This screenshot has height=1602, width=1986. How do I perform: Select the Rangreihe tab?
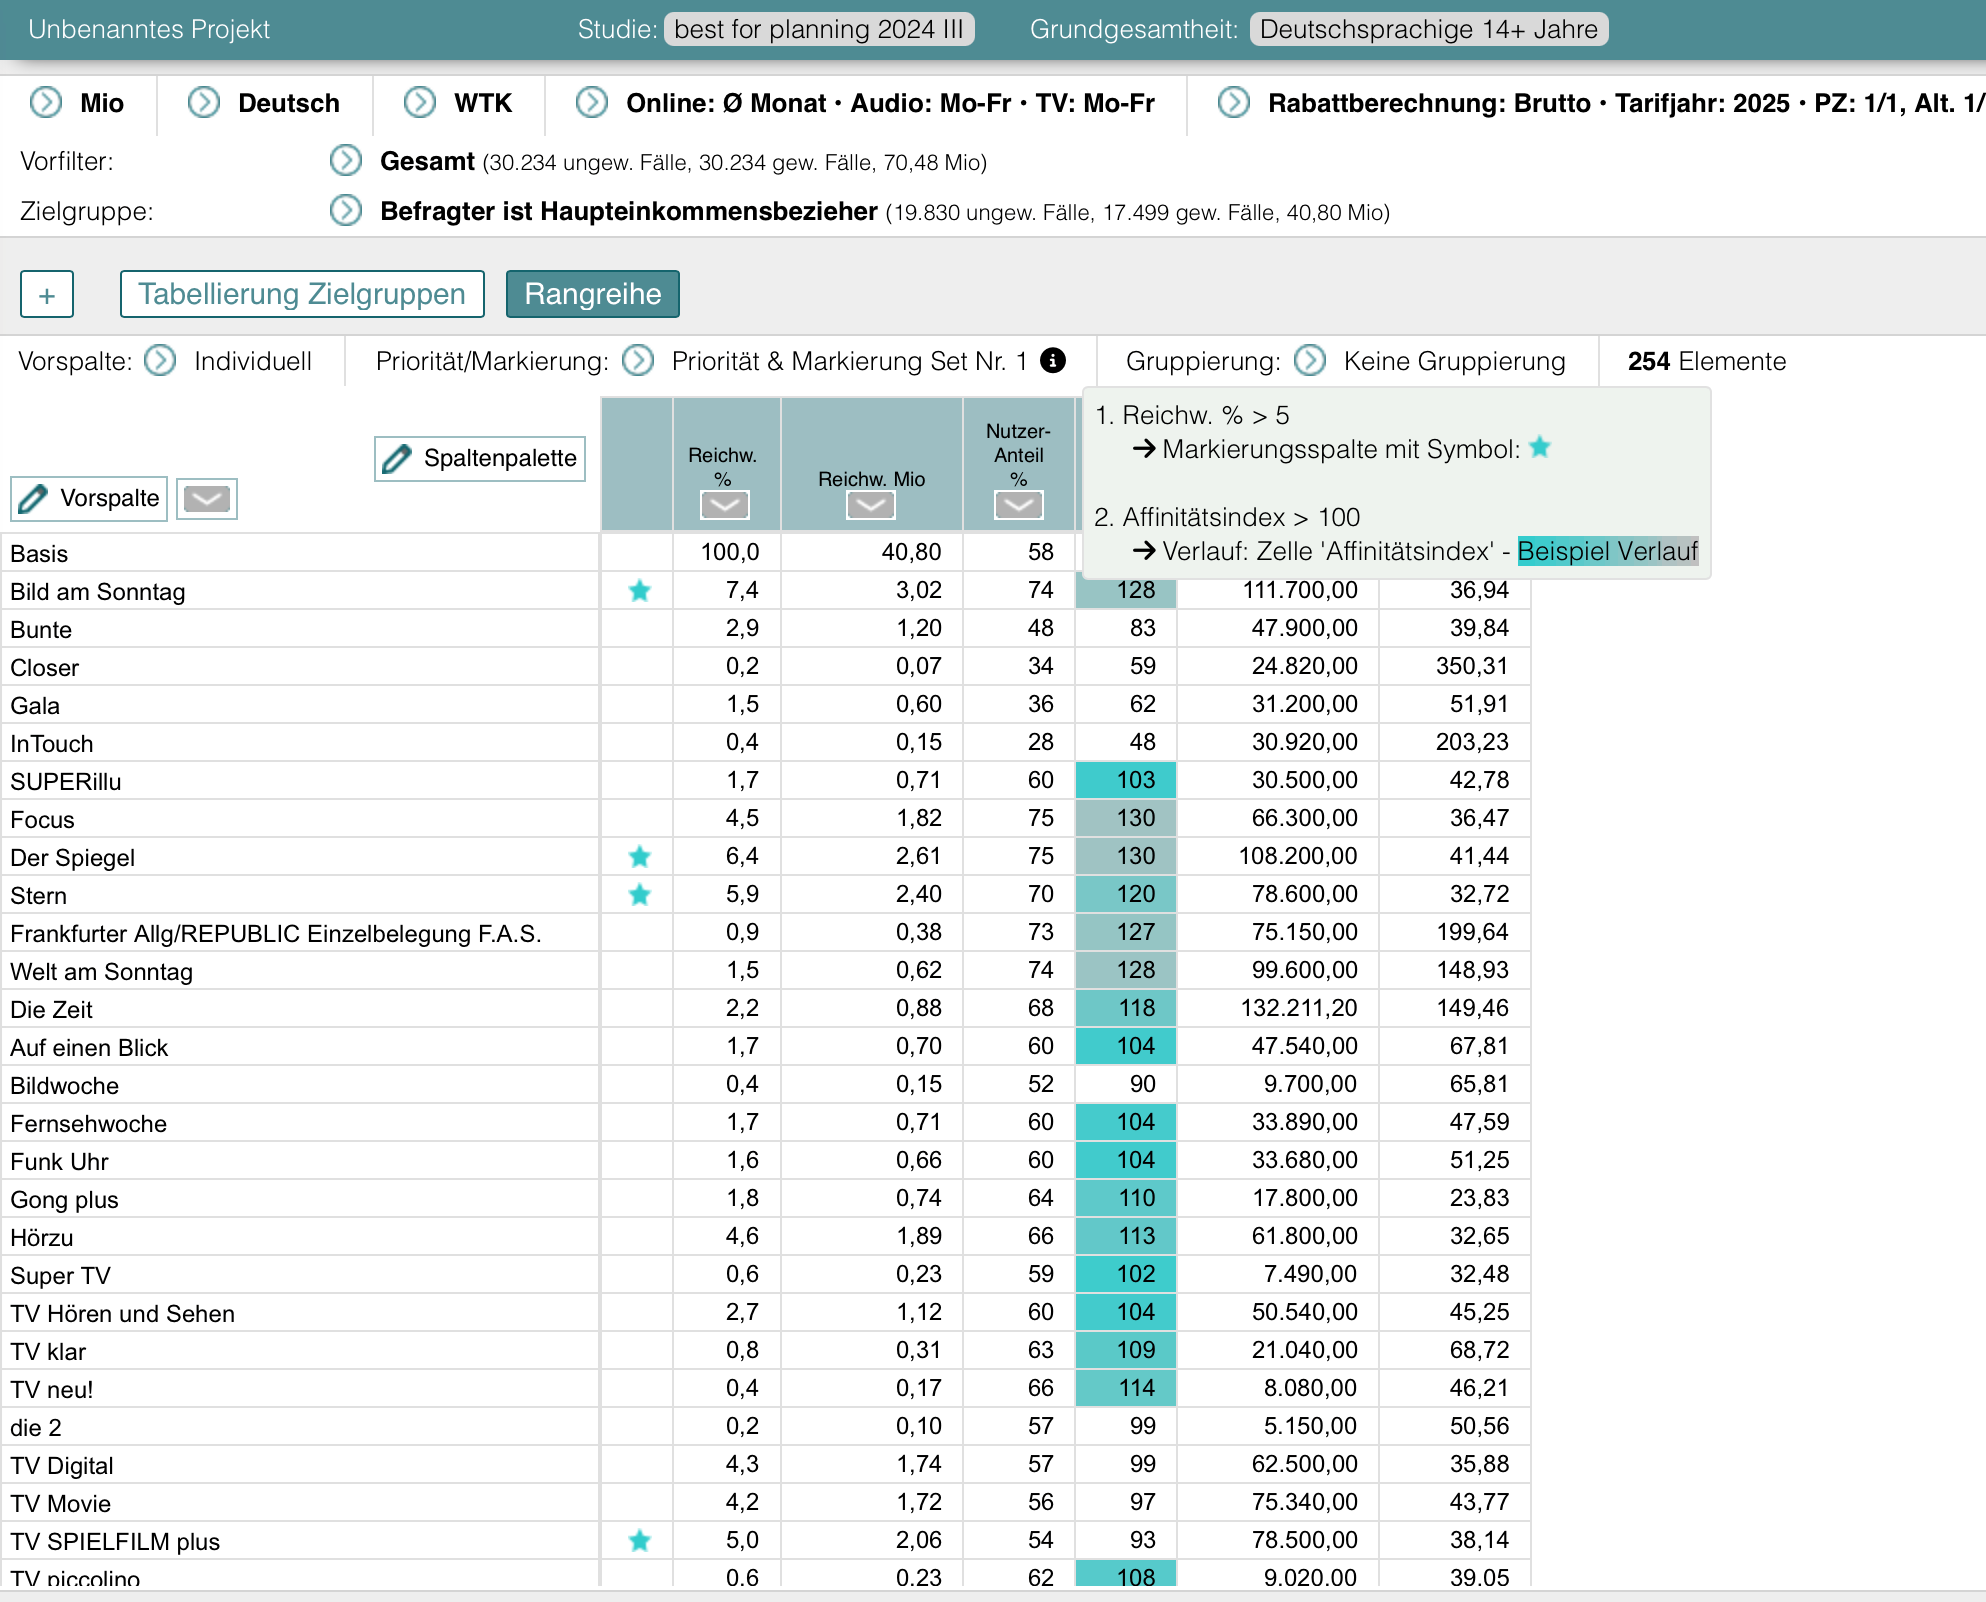coord(592,294)
